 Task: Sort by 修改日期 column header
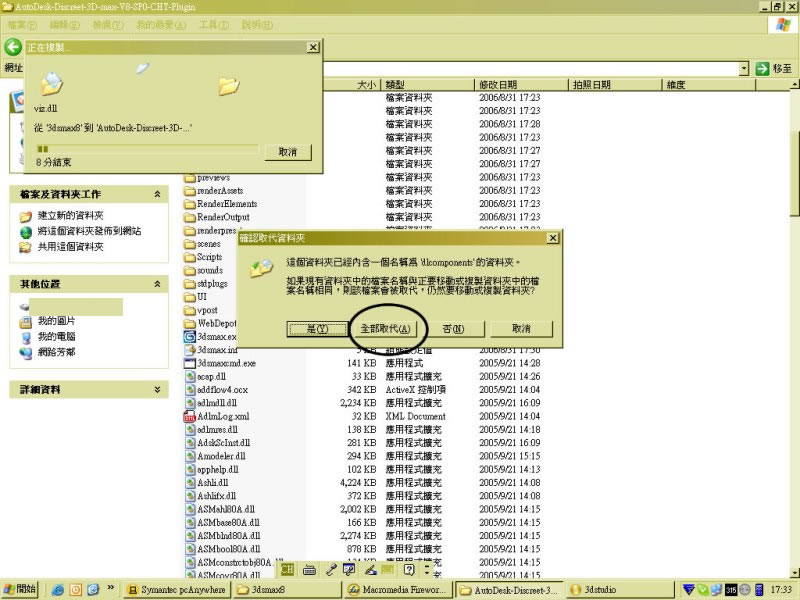click(520, 85)
